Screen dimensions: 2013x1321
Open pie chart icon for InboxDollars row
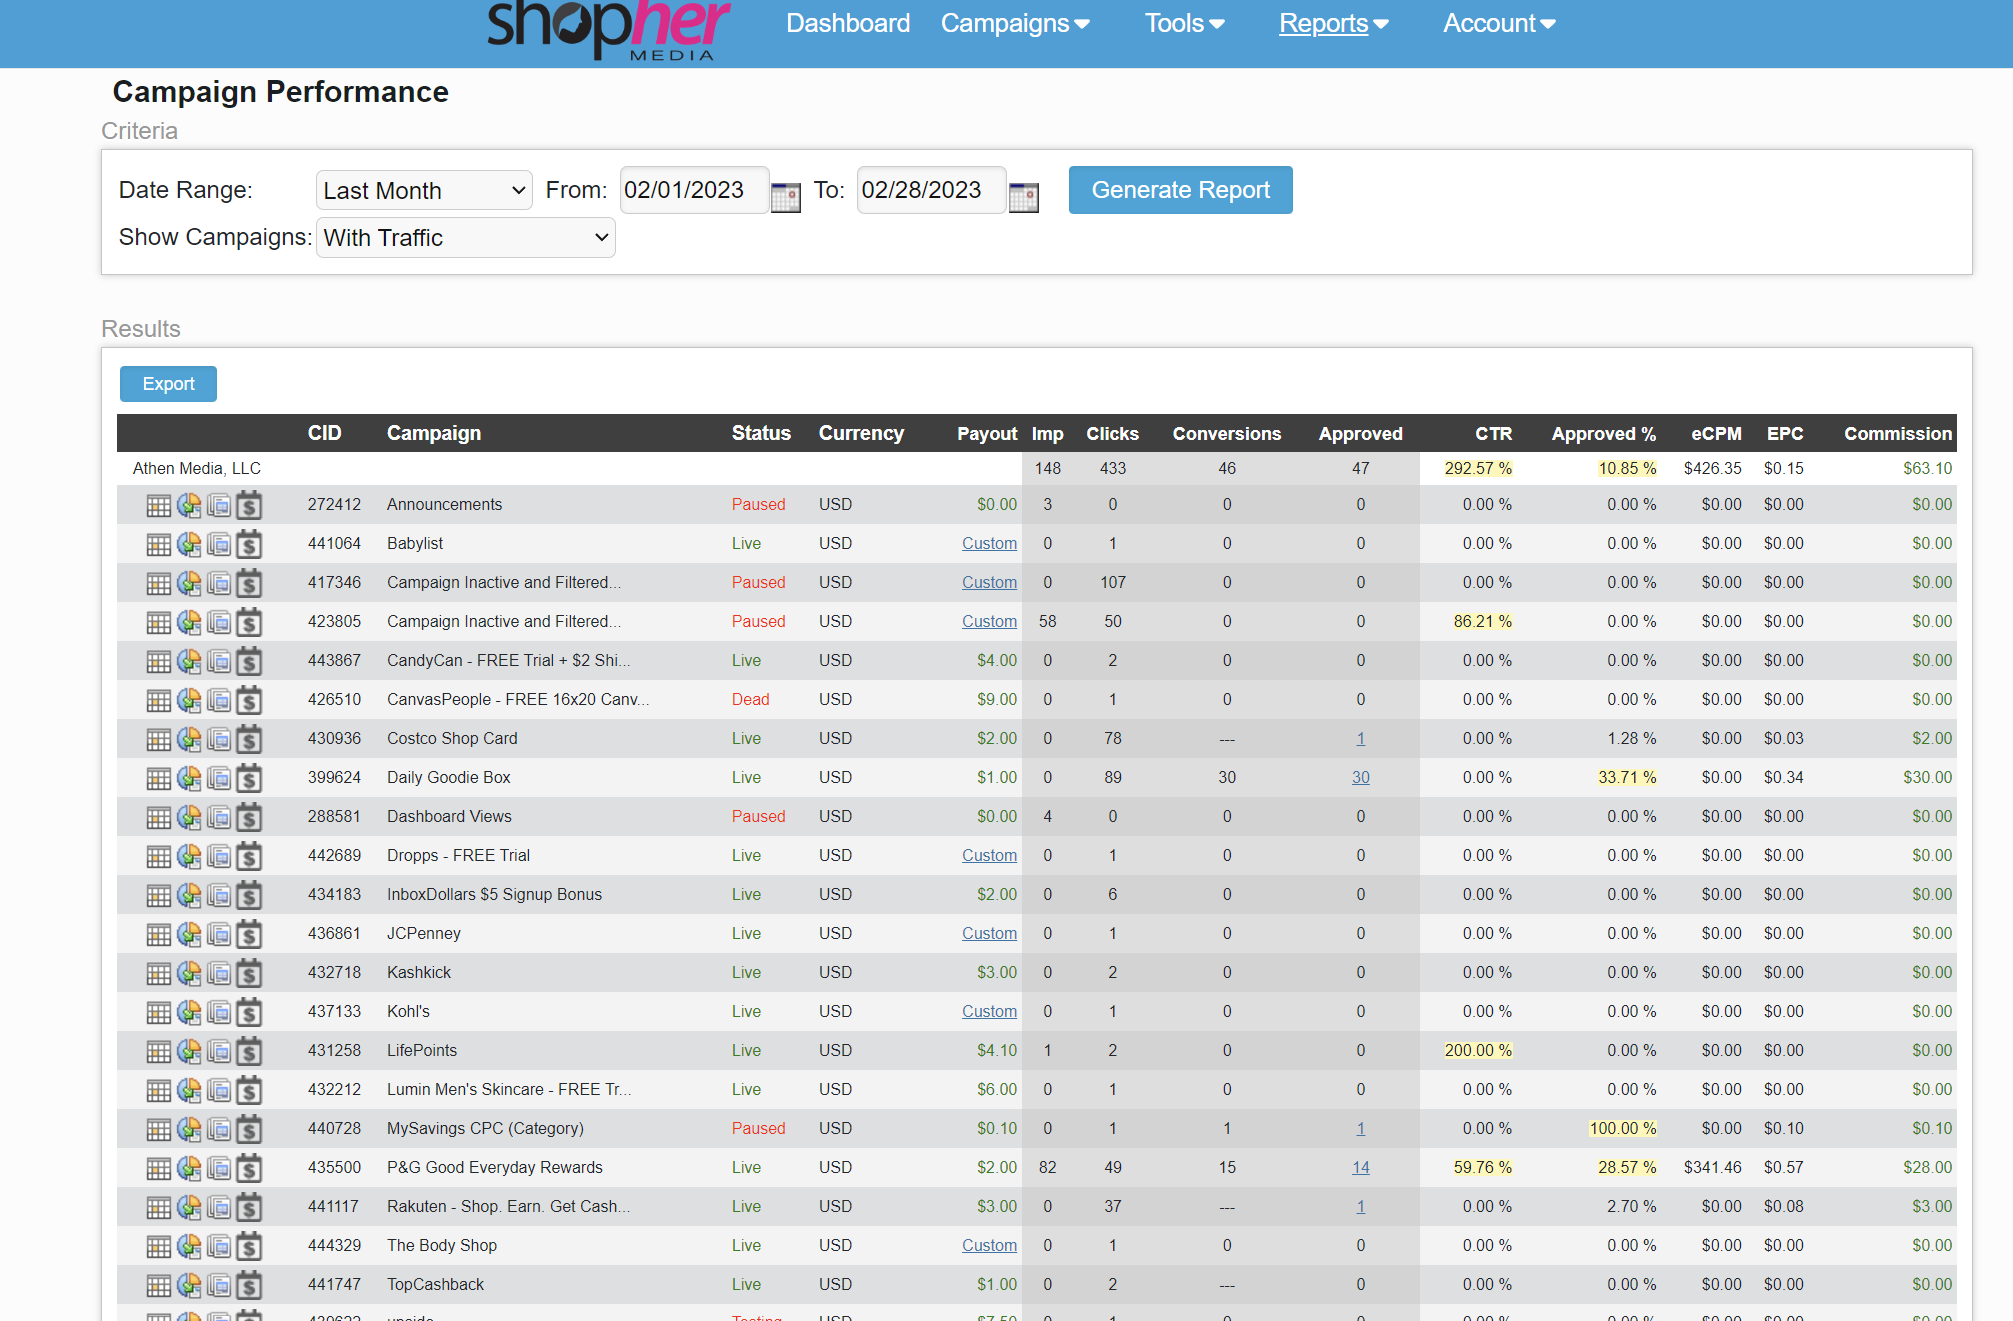pyautogui.click(x=189, y=895)
